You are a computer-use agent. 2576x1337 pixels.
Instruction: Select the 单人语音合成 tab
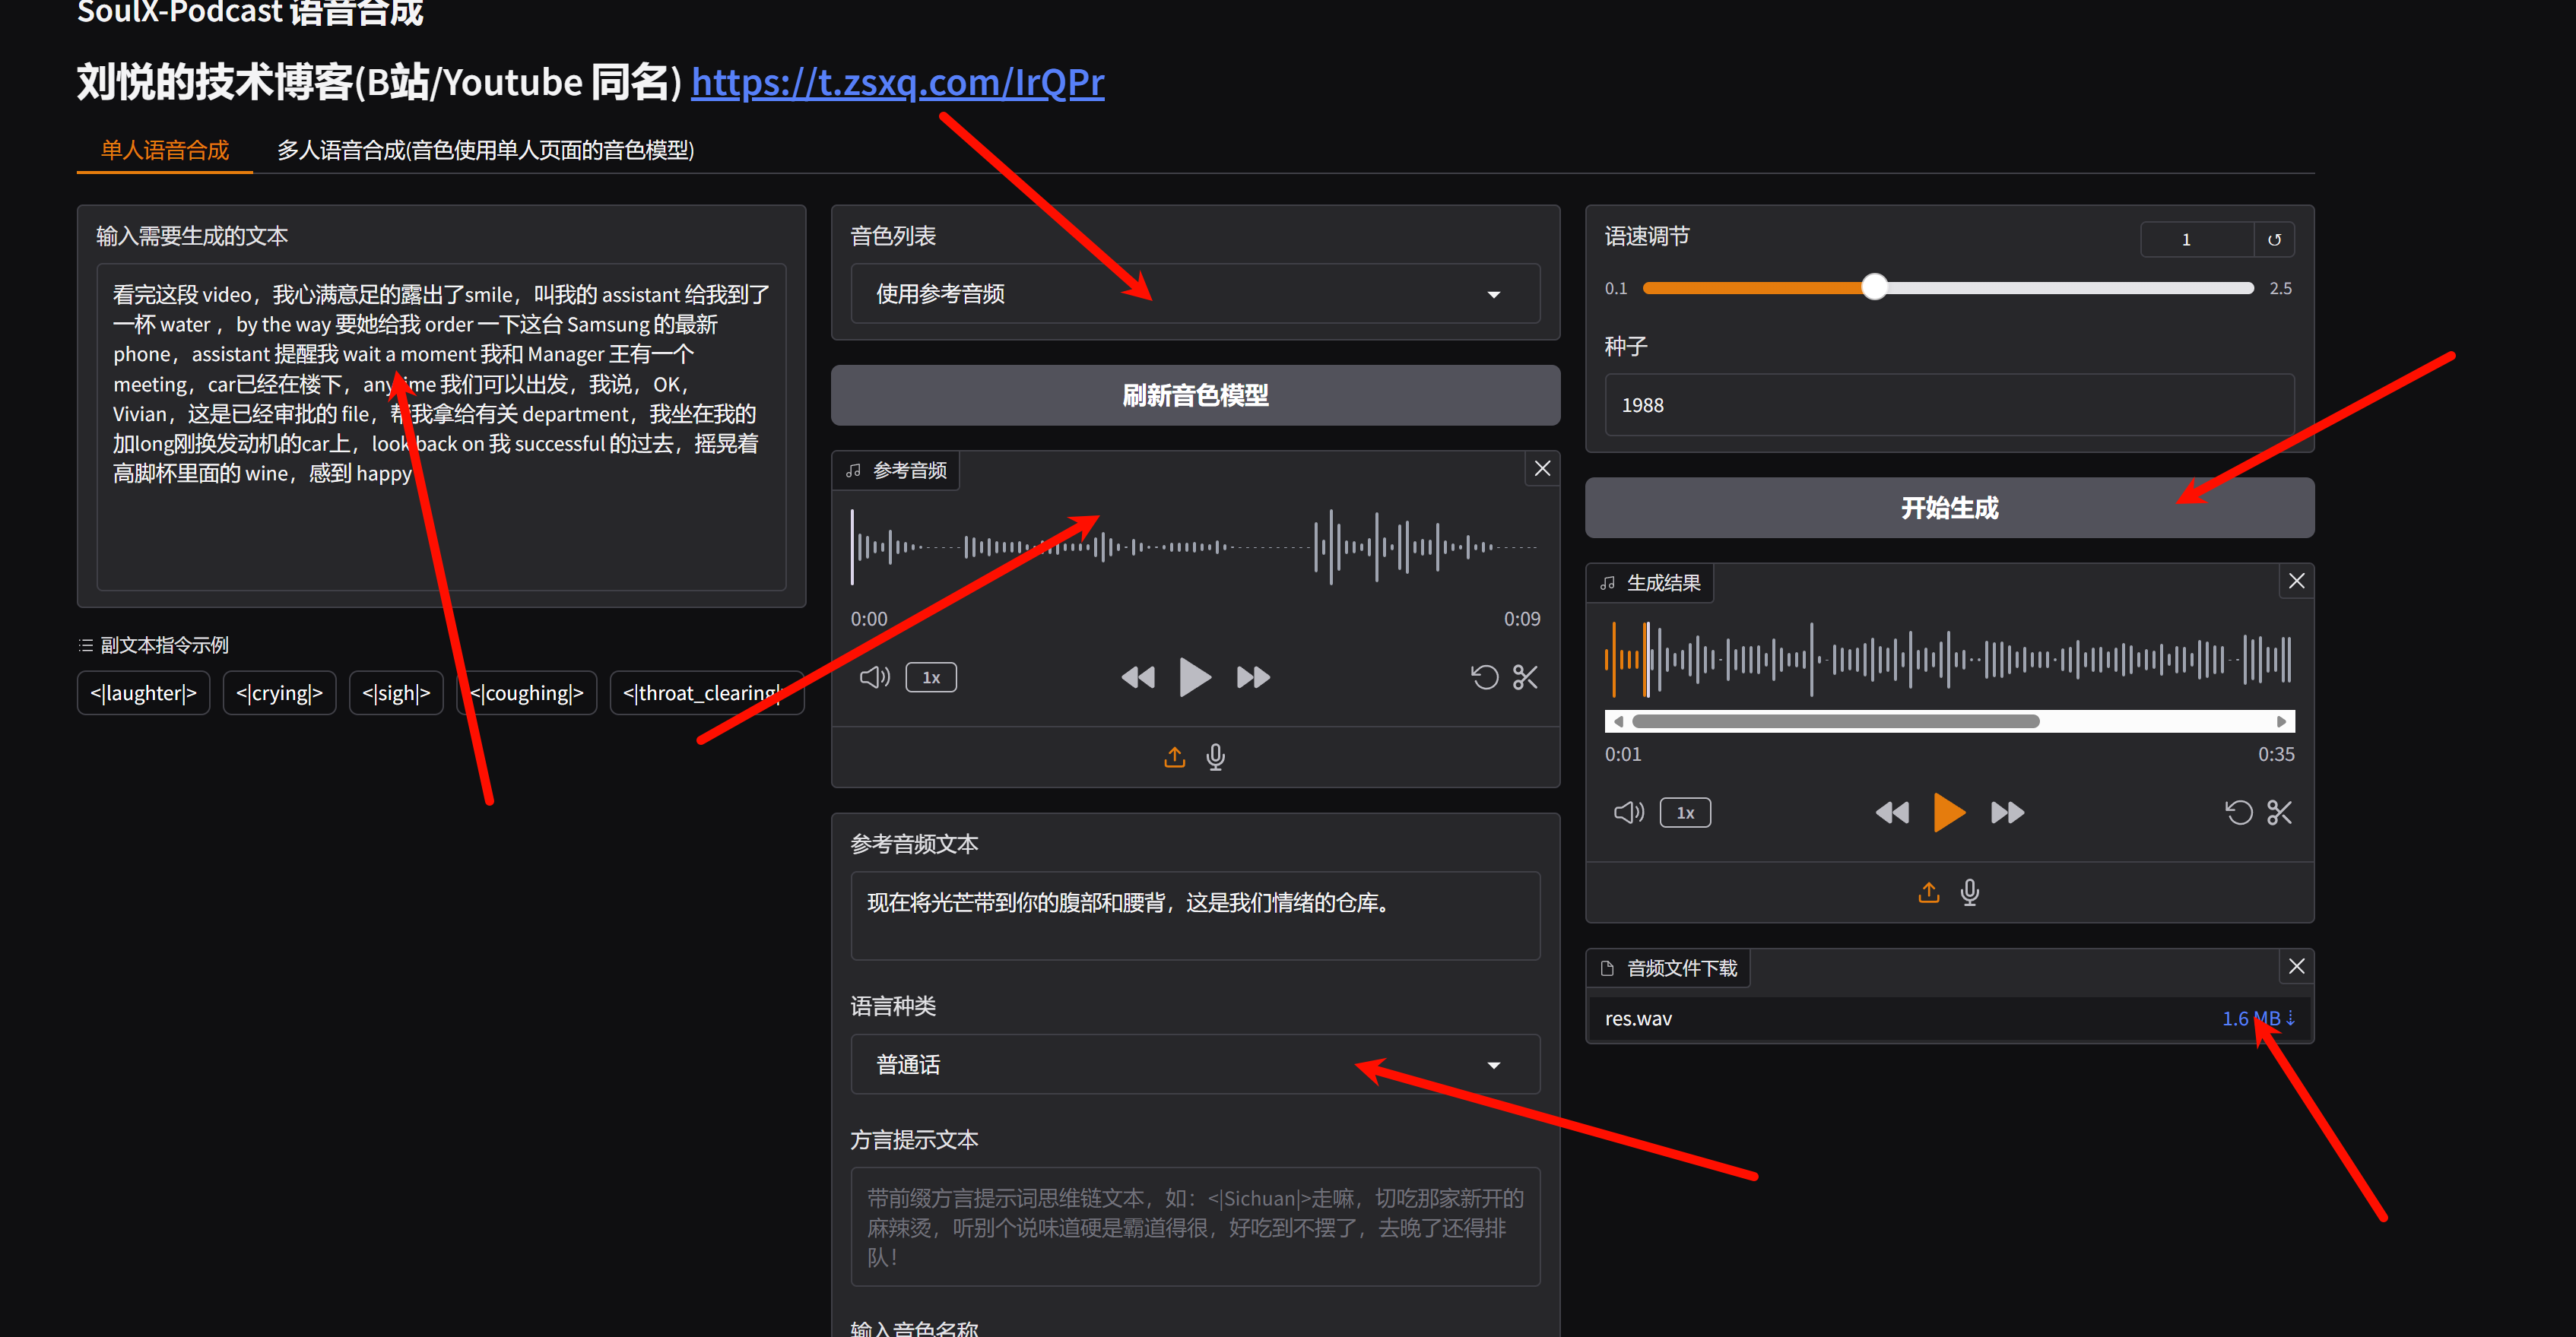click(x=165, y=150)
